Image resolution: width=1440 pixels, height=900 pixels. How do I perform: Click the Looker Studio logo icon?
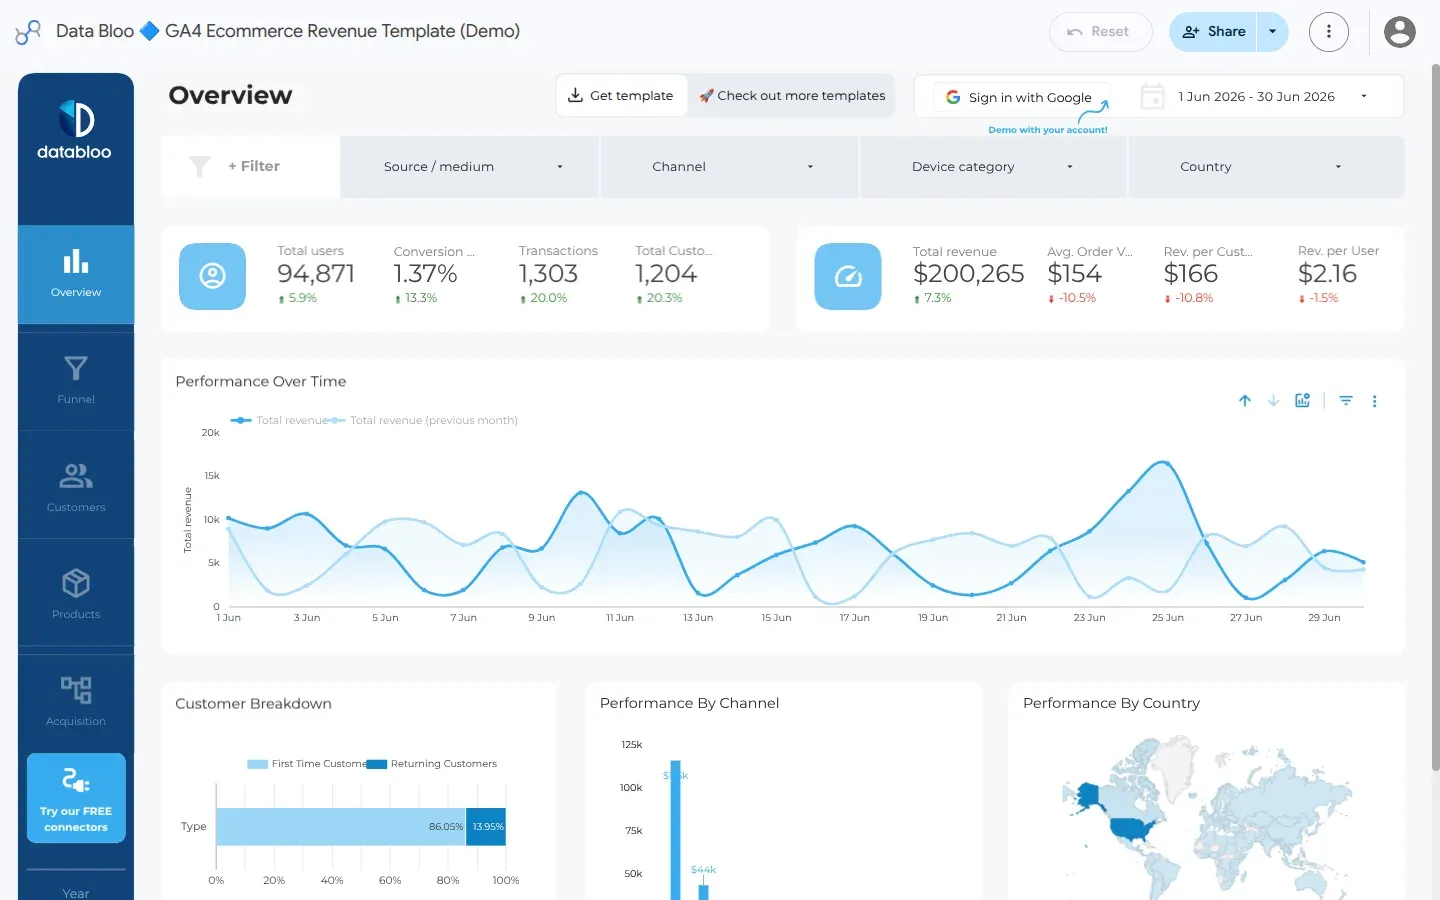pos(28,32)
